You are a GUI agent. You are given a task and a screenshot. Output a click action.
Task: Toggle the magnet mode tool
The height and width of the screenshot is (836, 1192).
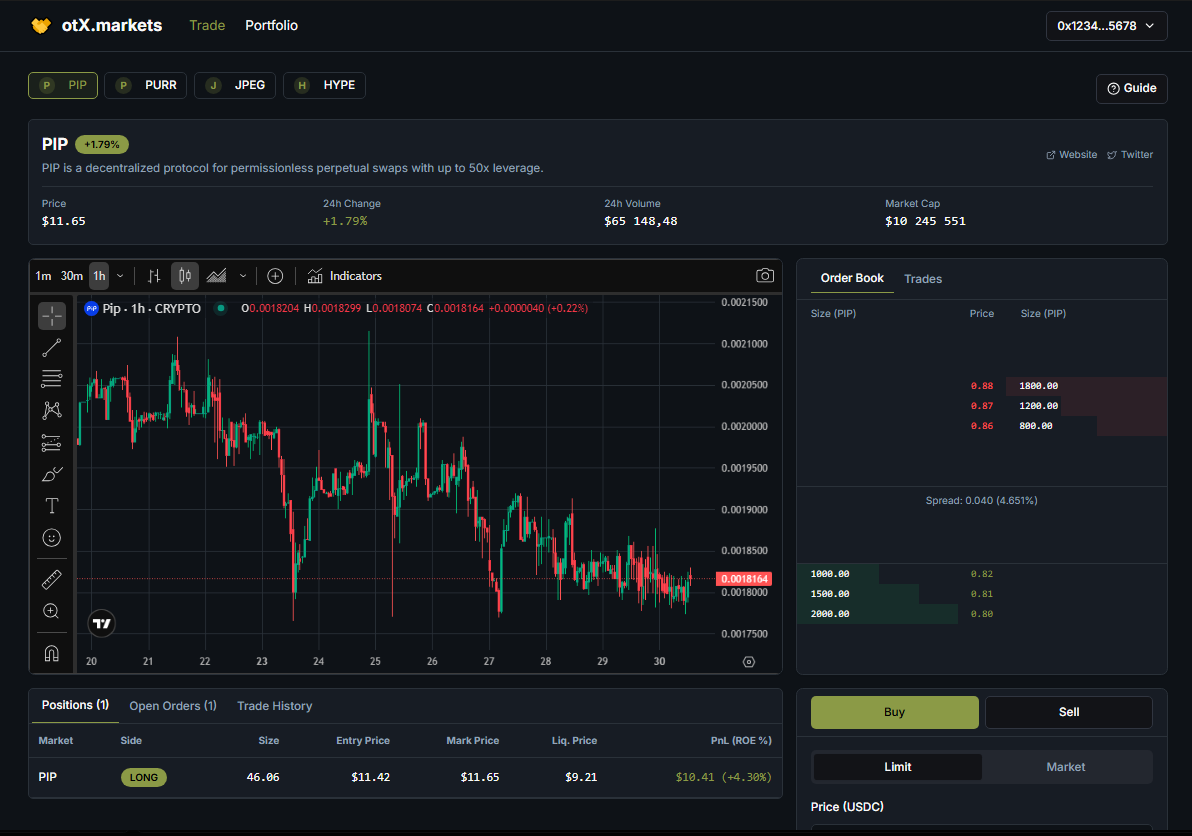click(x=52, y=653)
